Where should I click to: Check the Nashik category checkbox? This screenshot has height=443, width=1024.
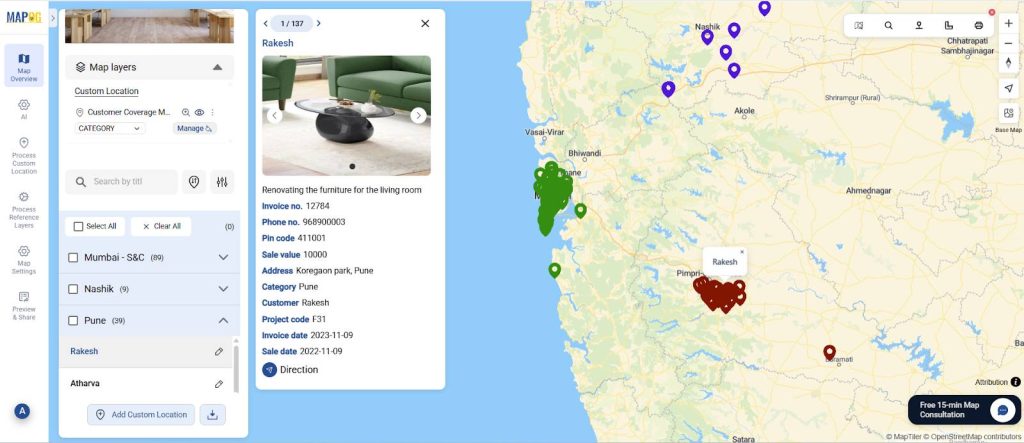(x=73, y=289)
